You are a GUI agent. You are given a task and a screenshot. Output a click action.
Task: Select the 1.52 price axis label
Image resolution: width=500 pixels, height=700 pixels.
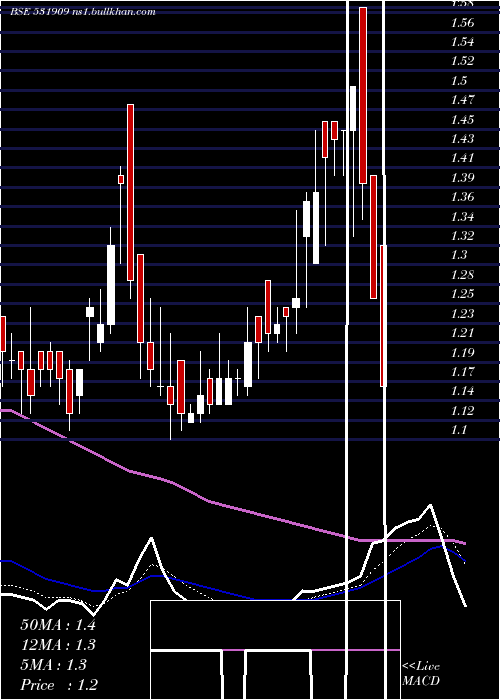(x=462, y=61)
